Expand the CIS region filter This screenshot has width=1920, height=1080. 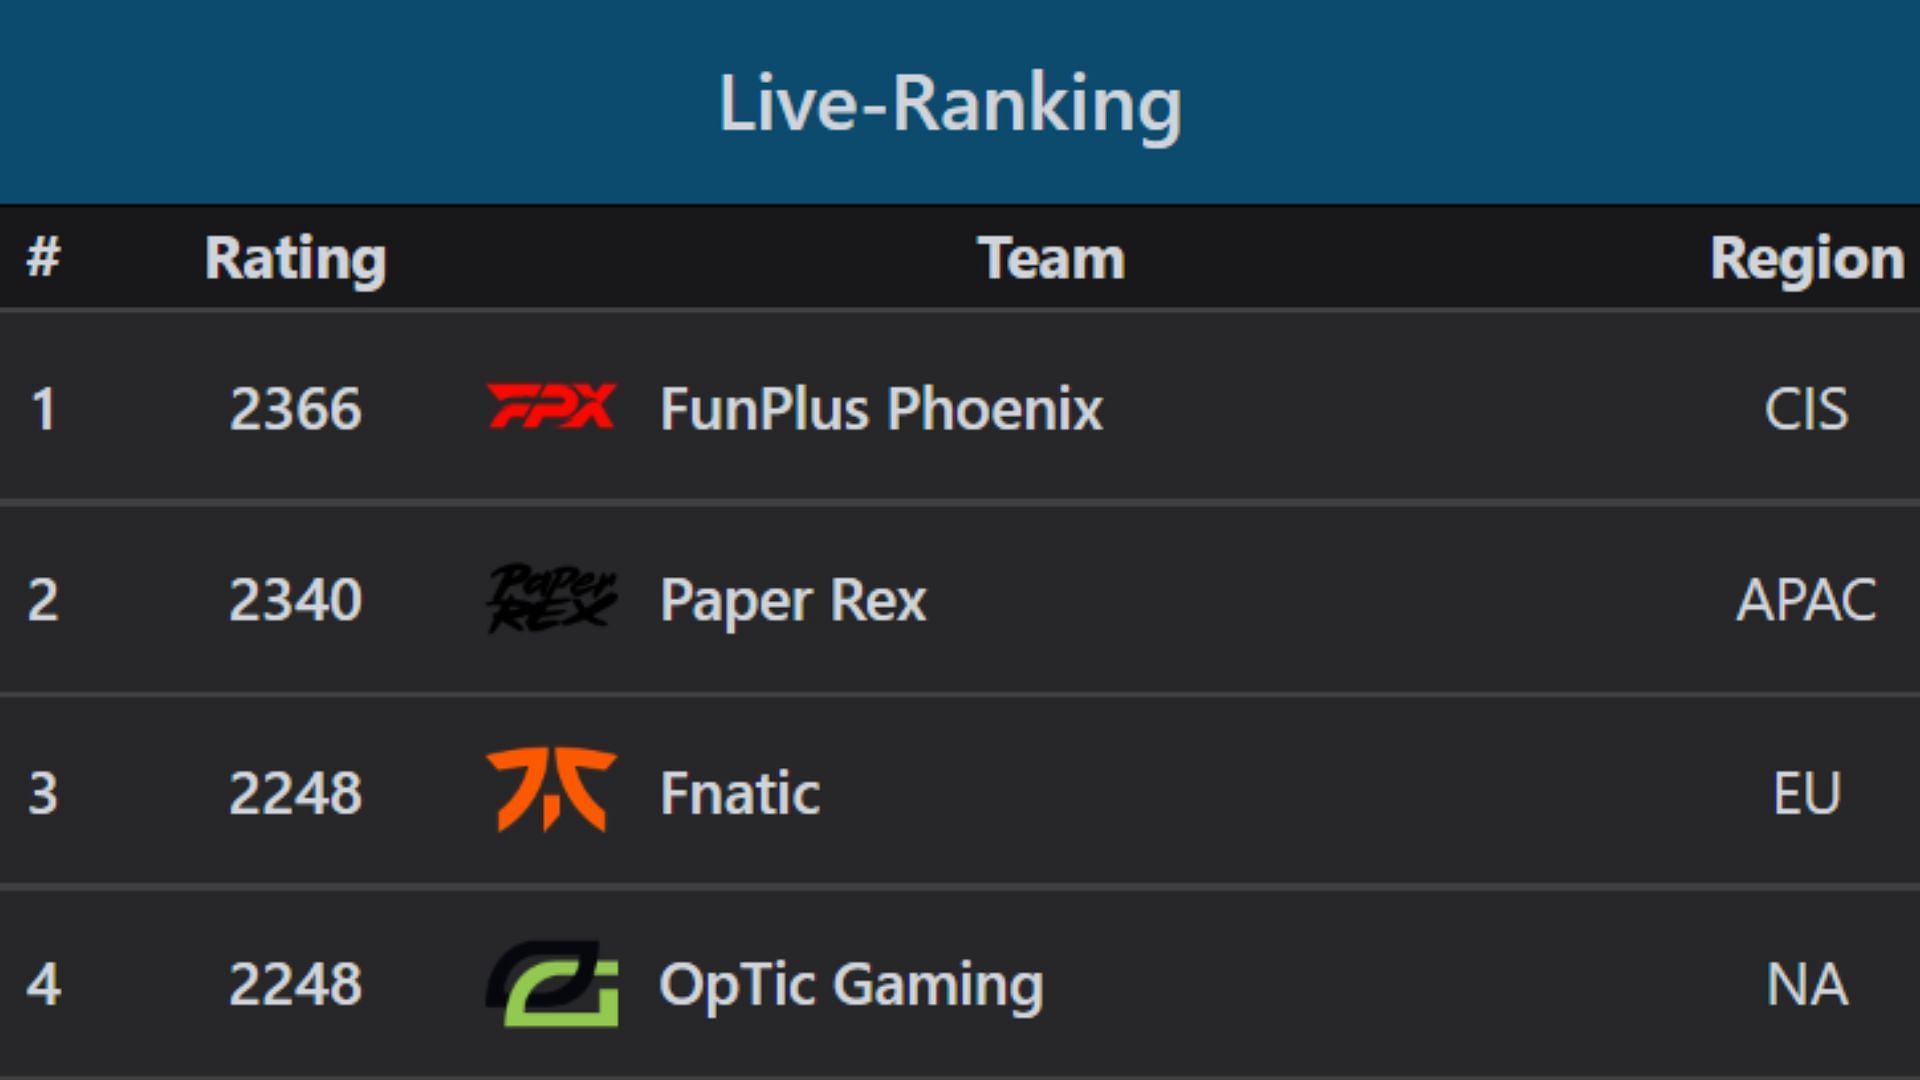pyautogui.click(x=1804, y=407)
